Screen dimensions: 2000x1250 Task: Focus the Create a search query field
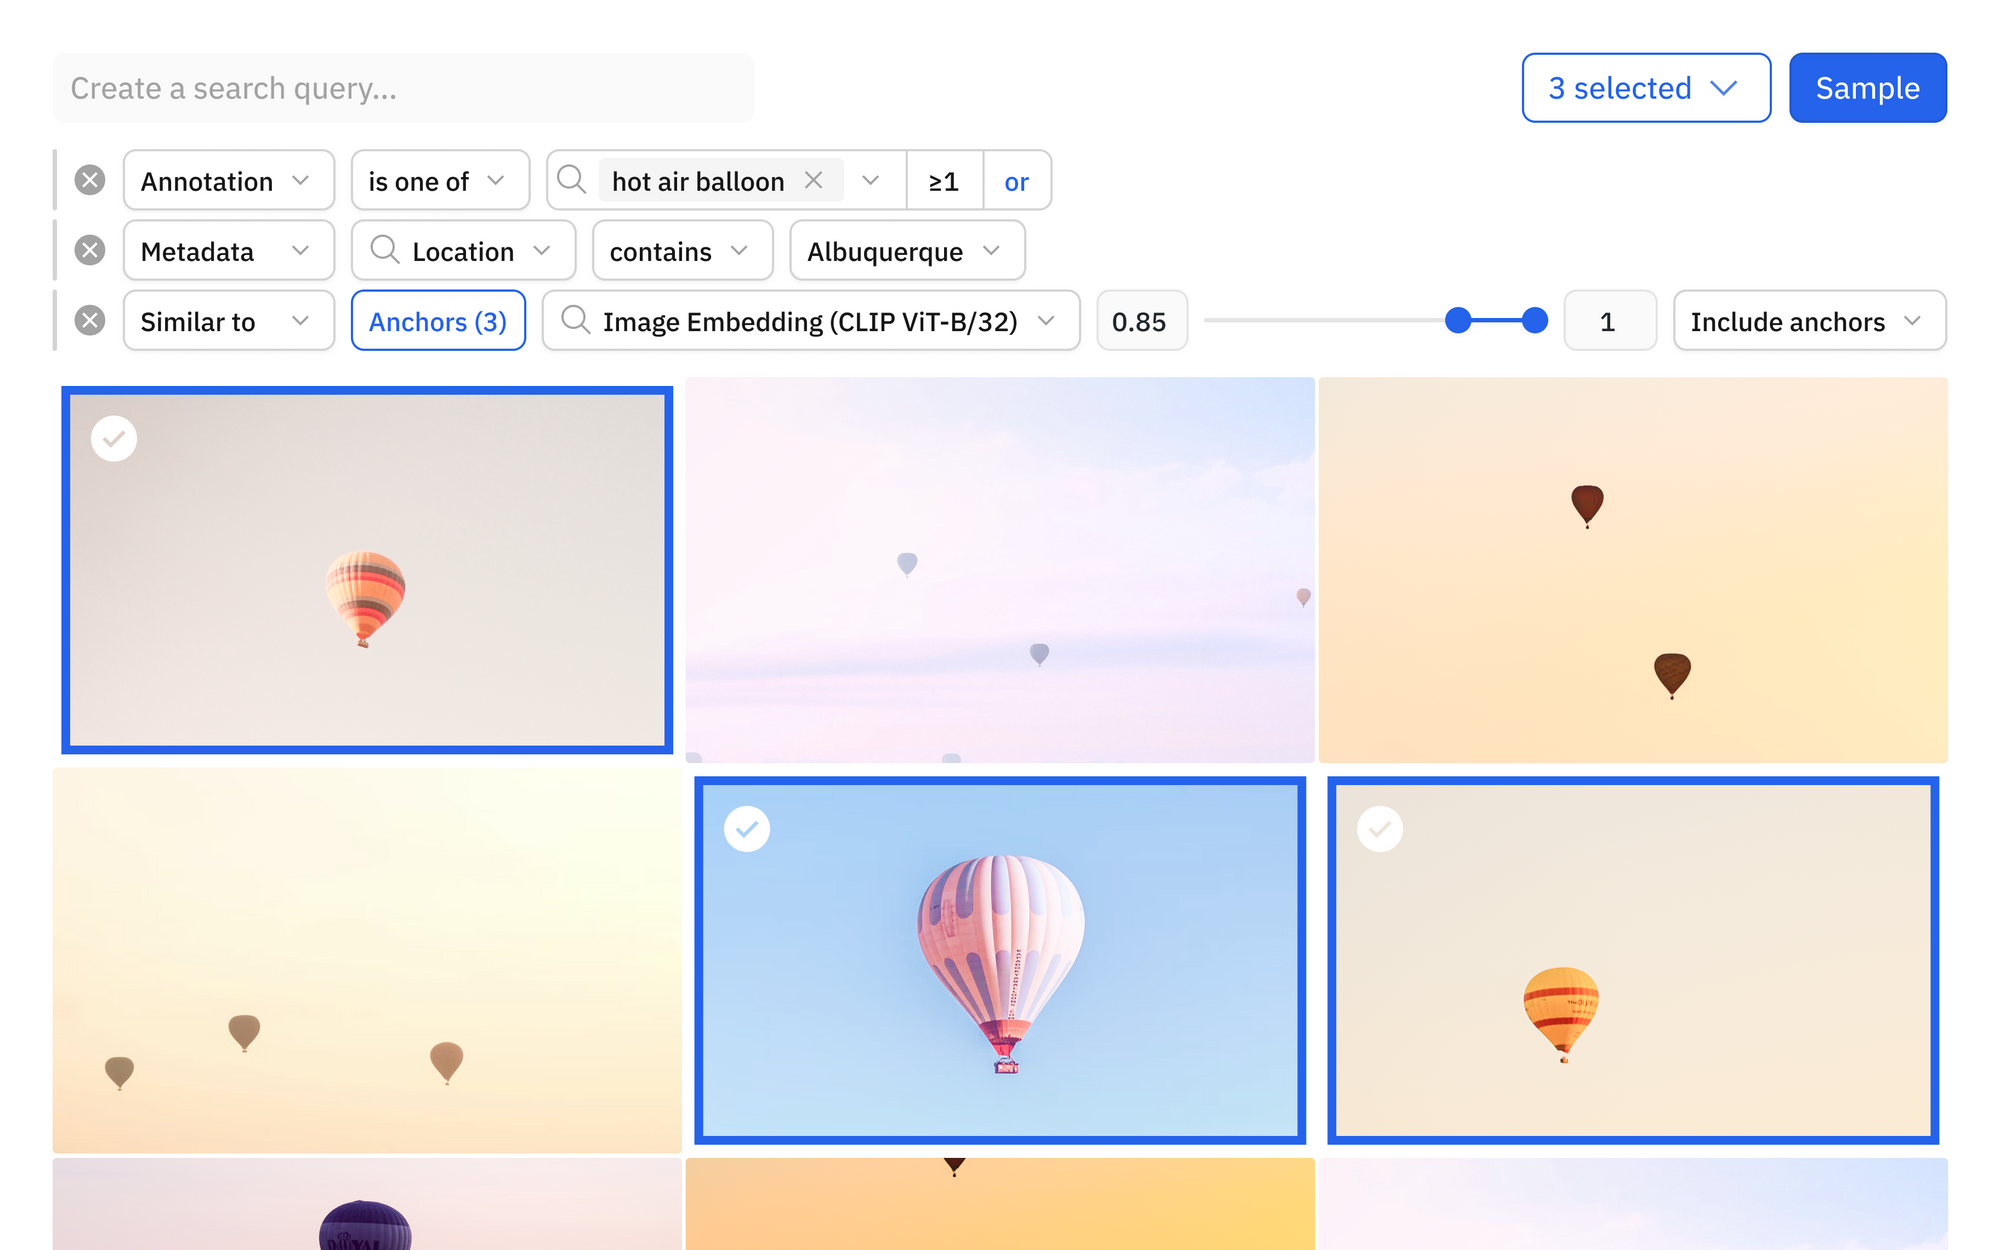(403, 88)
